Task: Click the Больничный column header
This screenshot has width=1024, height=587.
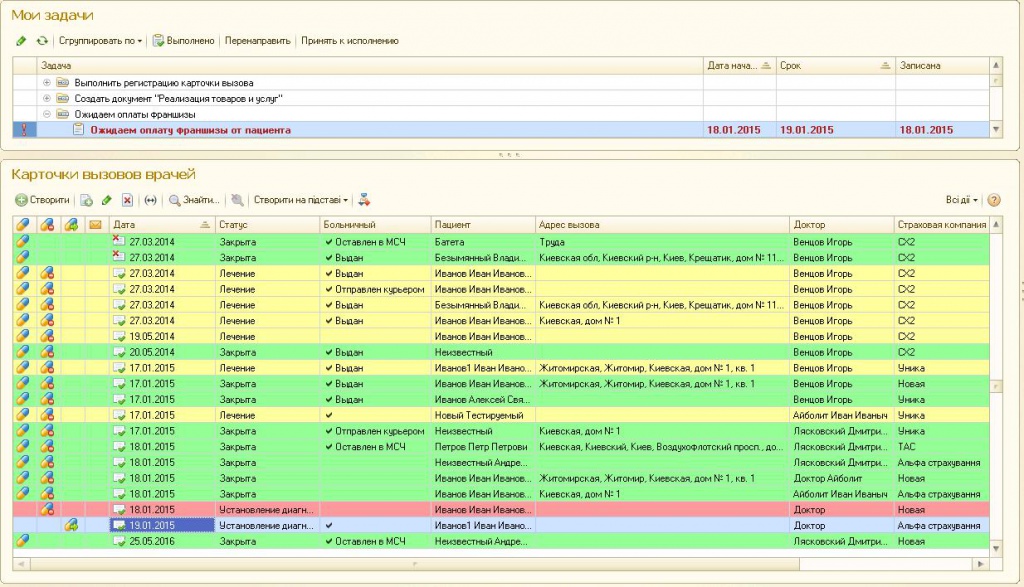Action: pos(376,225)
